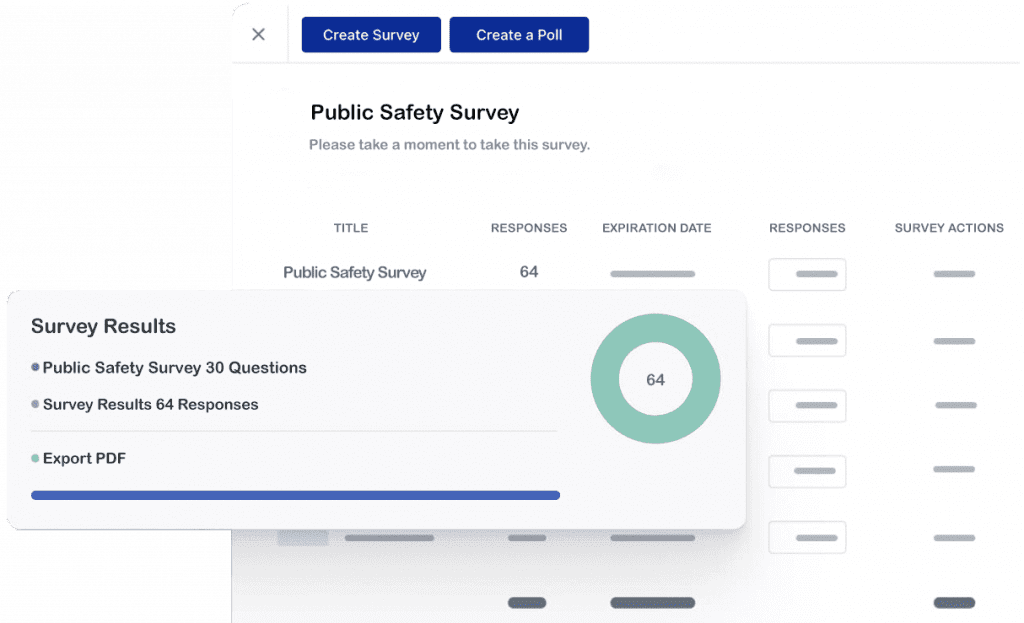Open the Survey Results panel header
Viewport: 1024px width, 623px height.
click(103, 326)
